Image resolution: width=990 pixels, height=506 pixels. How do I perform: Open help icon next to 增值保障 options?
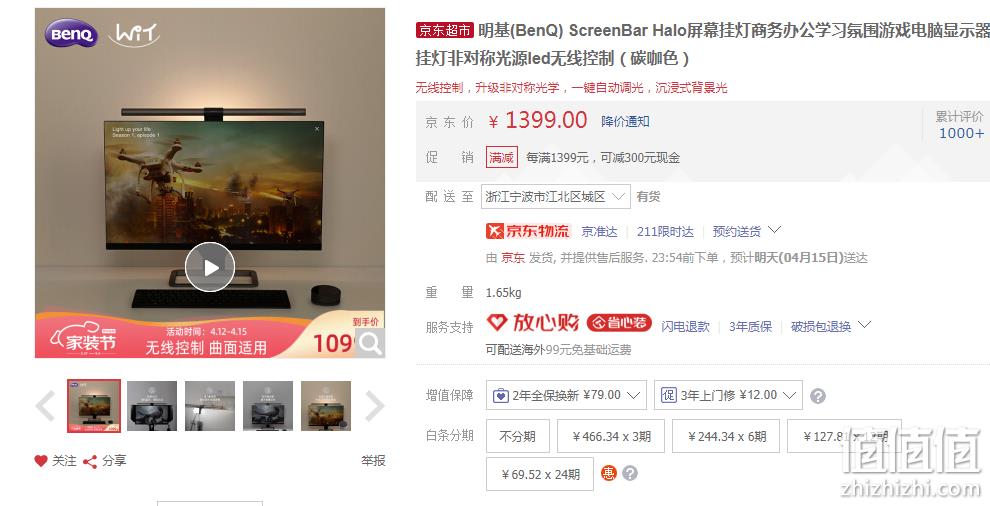tap(818, 396)
